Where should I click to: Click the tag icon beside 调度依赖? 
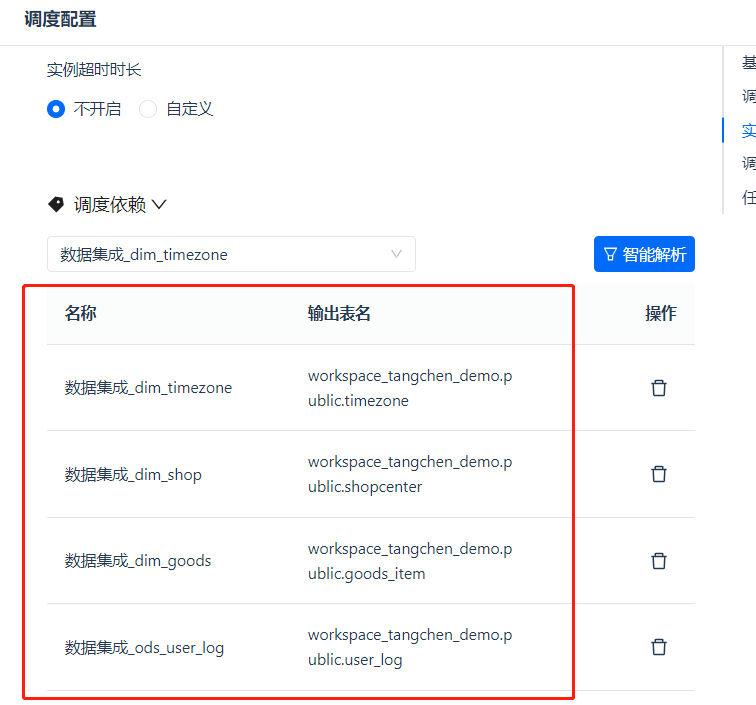click(x=56, y=204)
